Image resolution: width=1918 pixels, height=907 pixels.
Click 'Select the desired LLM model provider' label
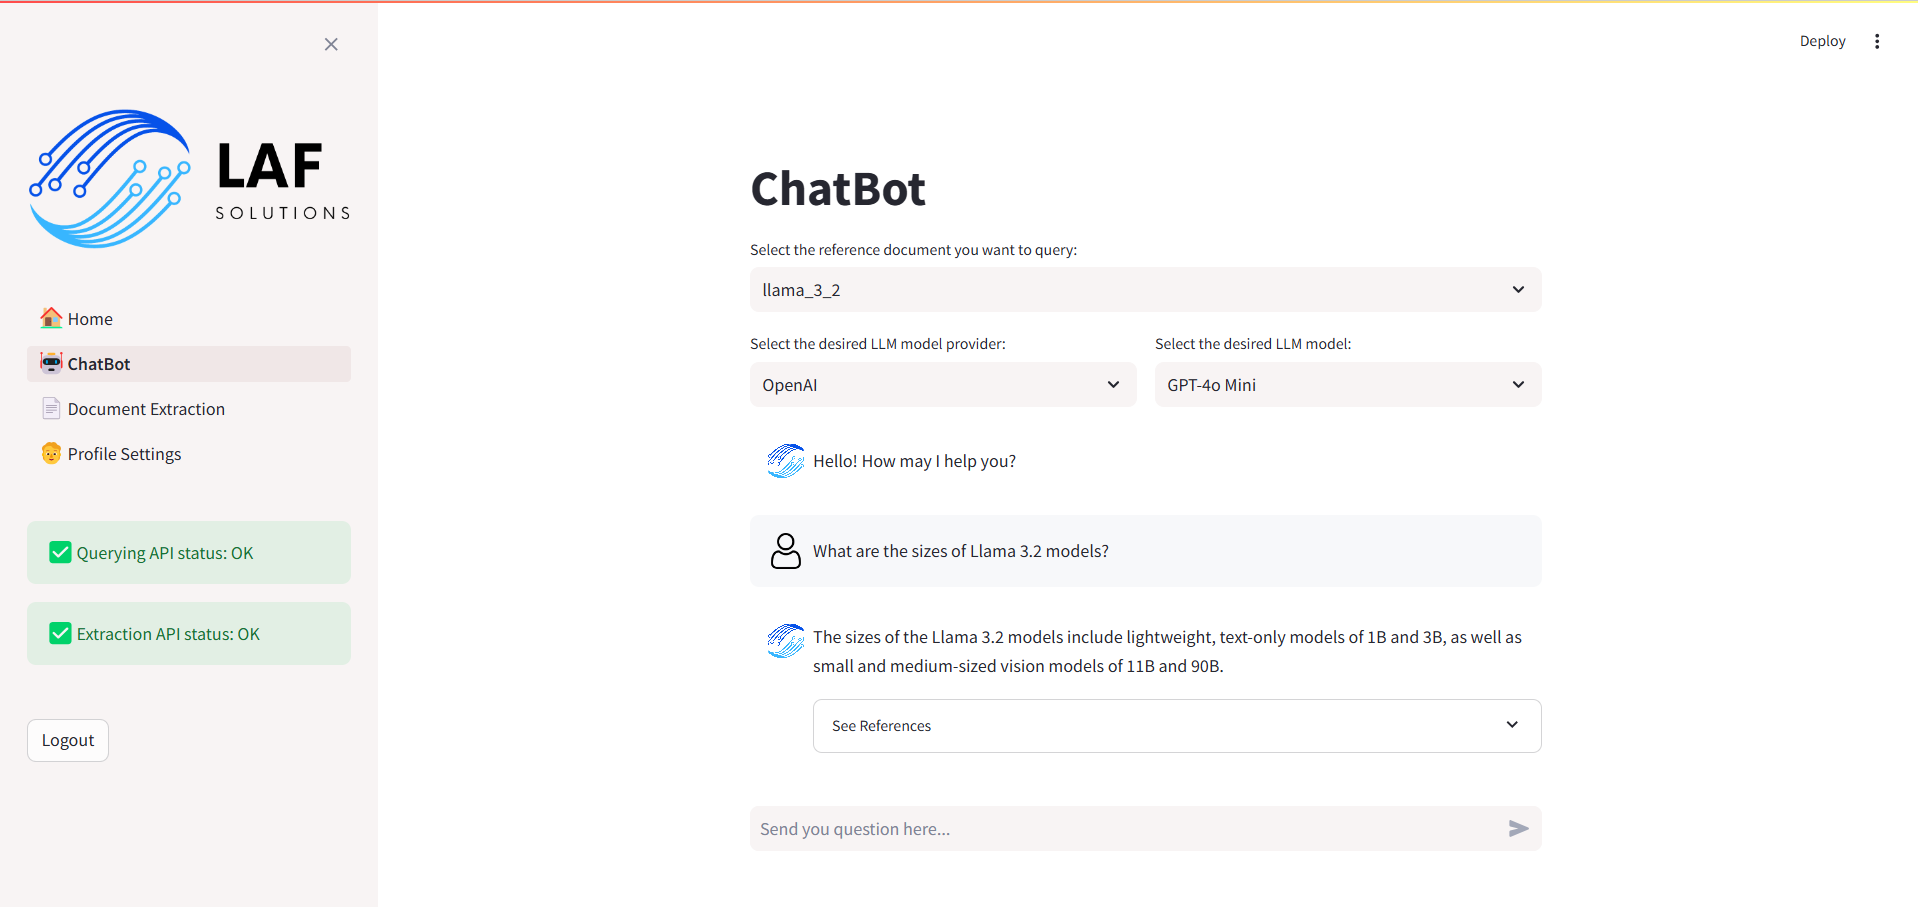tap(877, 343)
